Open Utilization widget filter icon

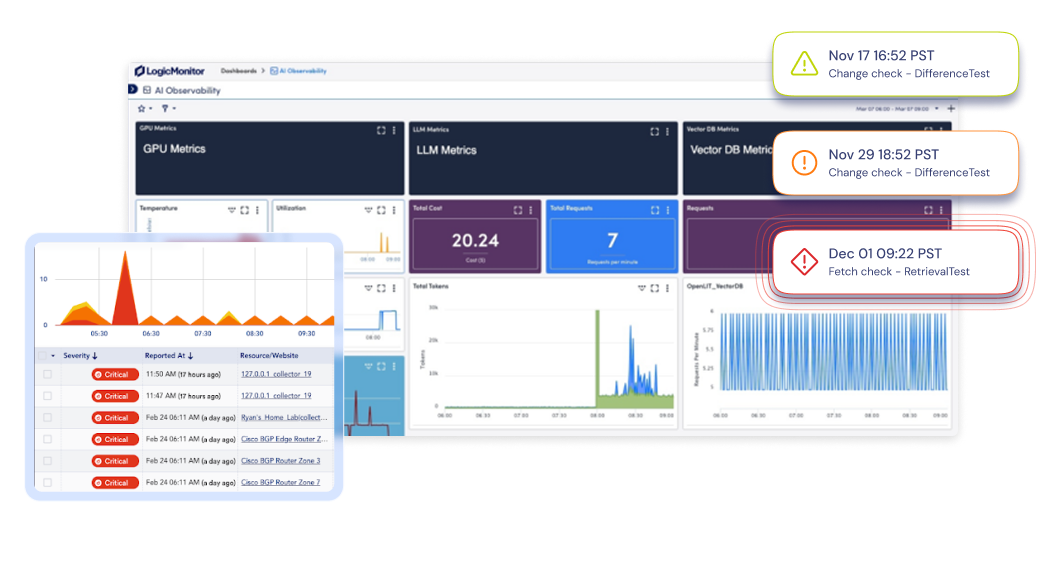click(x=368, y=210)
